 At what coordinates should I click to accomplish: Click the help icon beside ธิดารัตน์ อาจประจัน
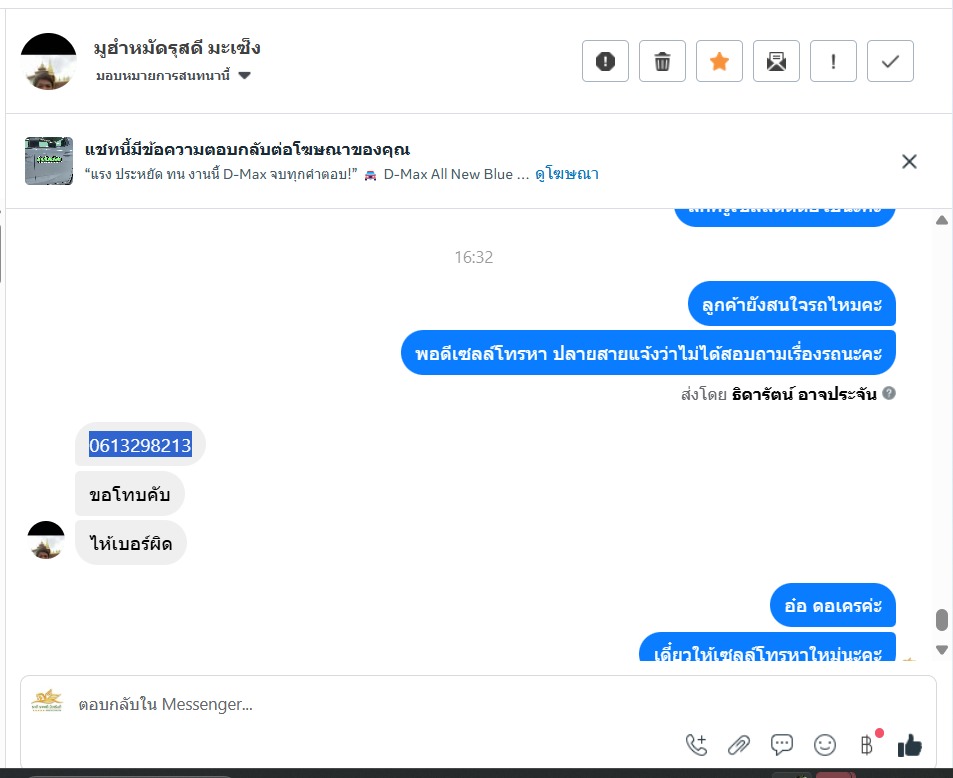click(x=889, y=393)
